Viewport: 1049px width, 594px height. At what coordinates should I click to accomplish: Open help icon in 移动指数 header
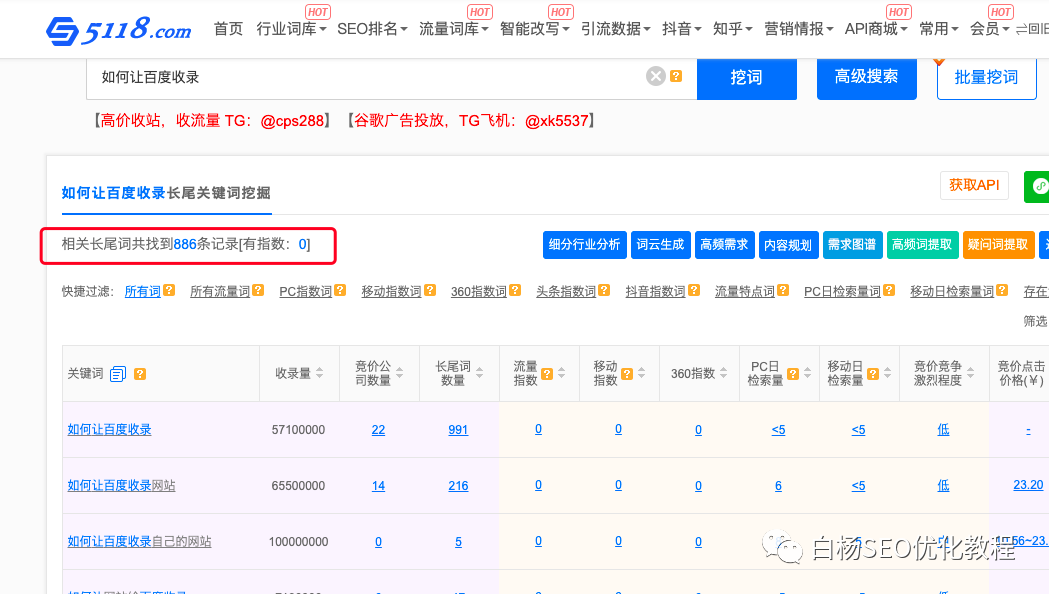point(627,374)
